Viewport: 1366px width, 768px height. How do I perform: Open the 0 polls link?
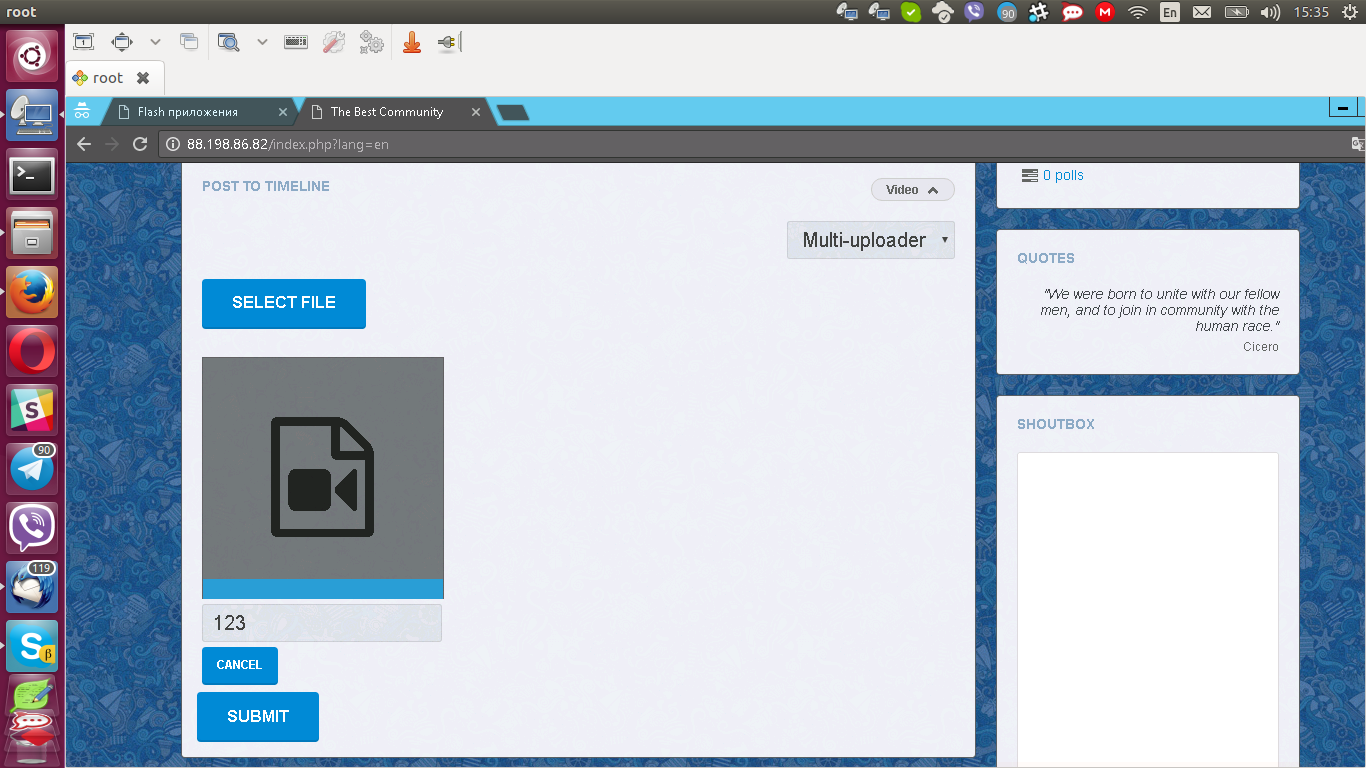click(1063, 175)
